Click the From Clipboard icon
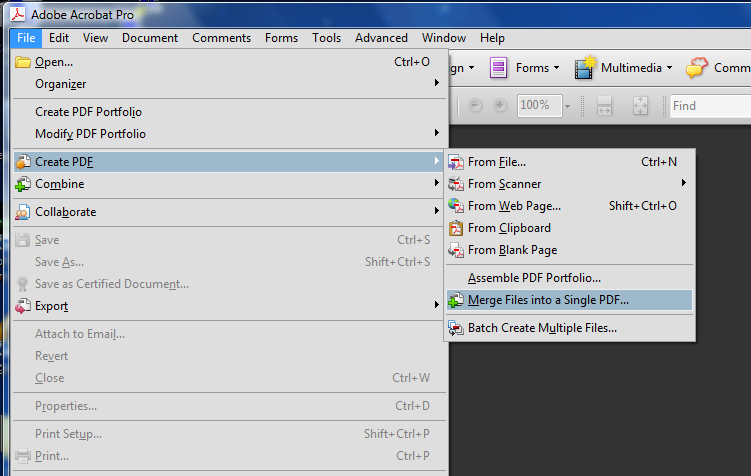The height and width of the screenshot is (476, 751). 456,228
